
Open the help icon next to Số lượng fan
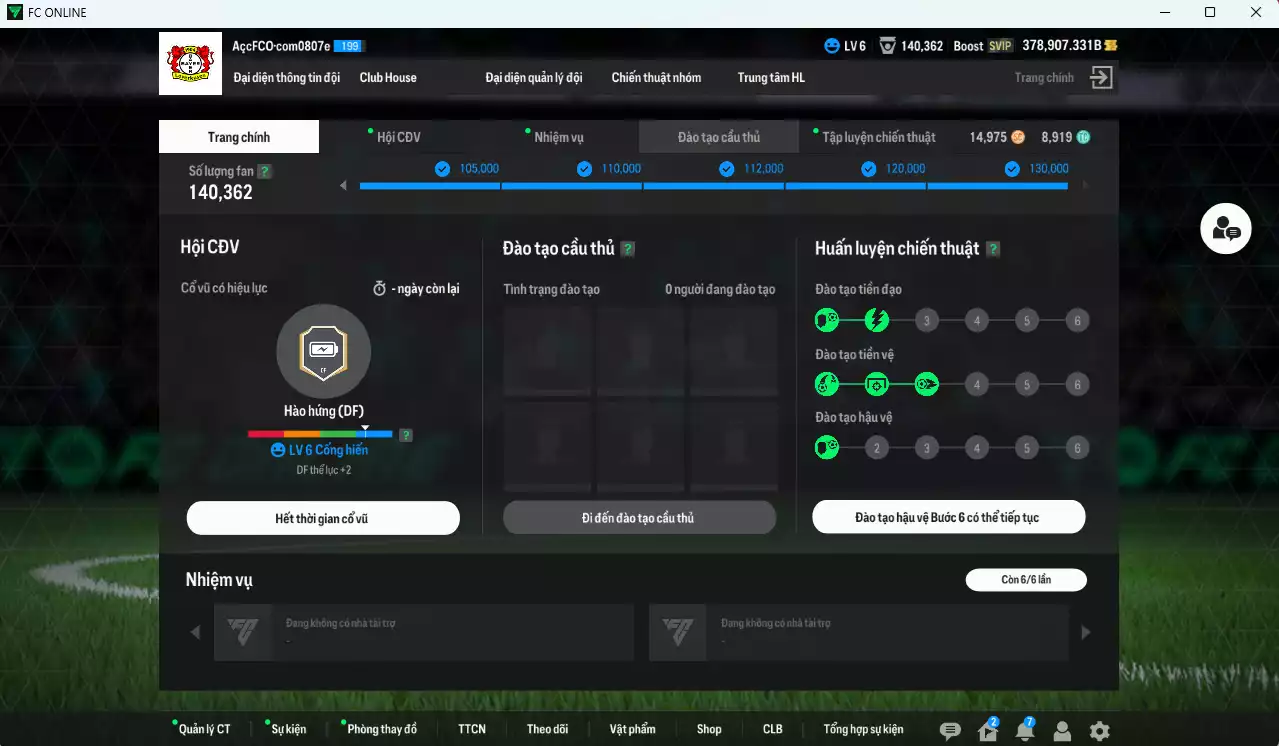coord(264,171)
